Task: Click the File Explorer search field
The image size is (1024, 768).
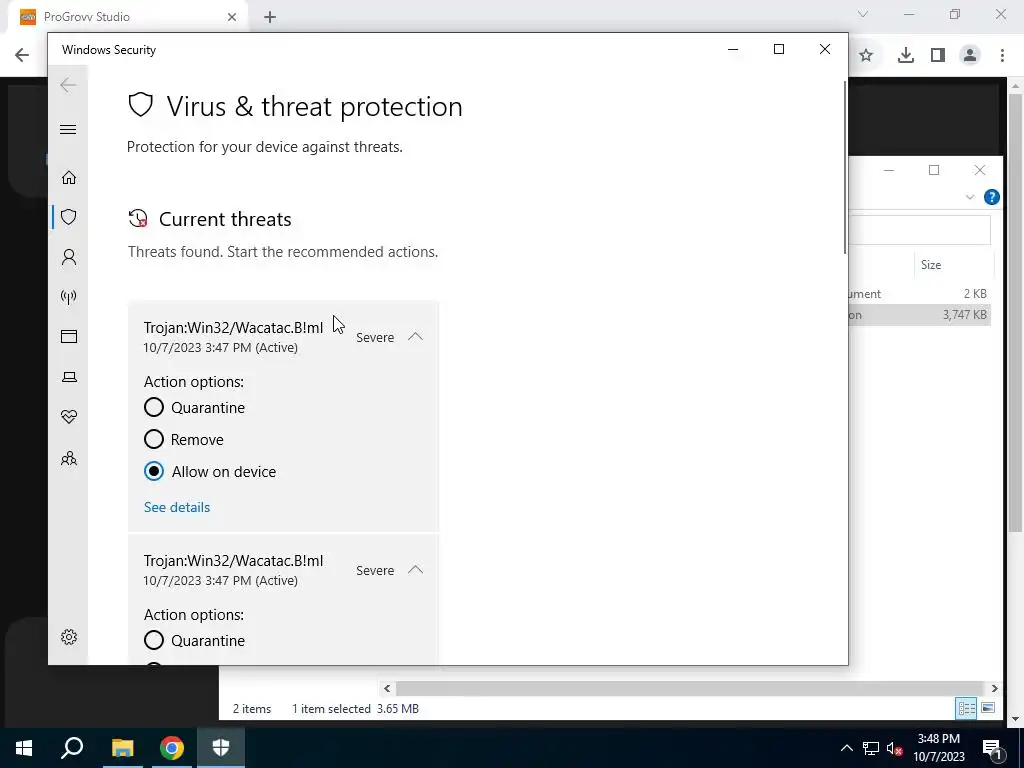Action: pyautogui.click(x=920, y=229)
